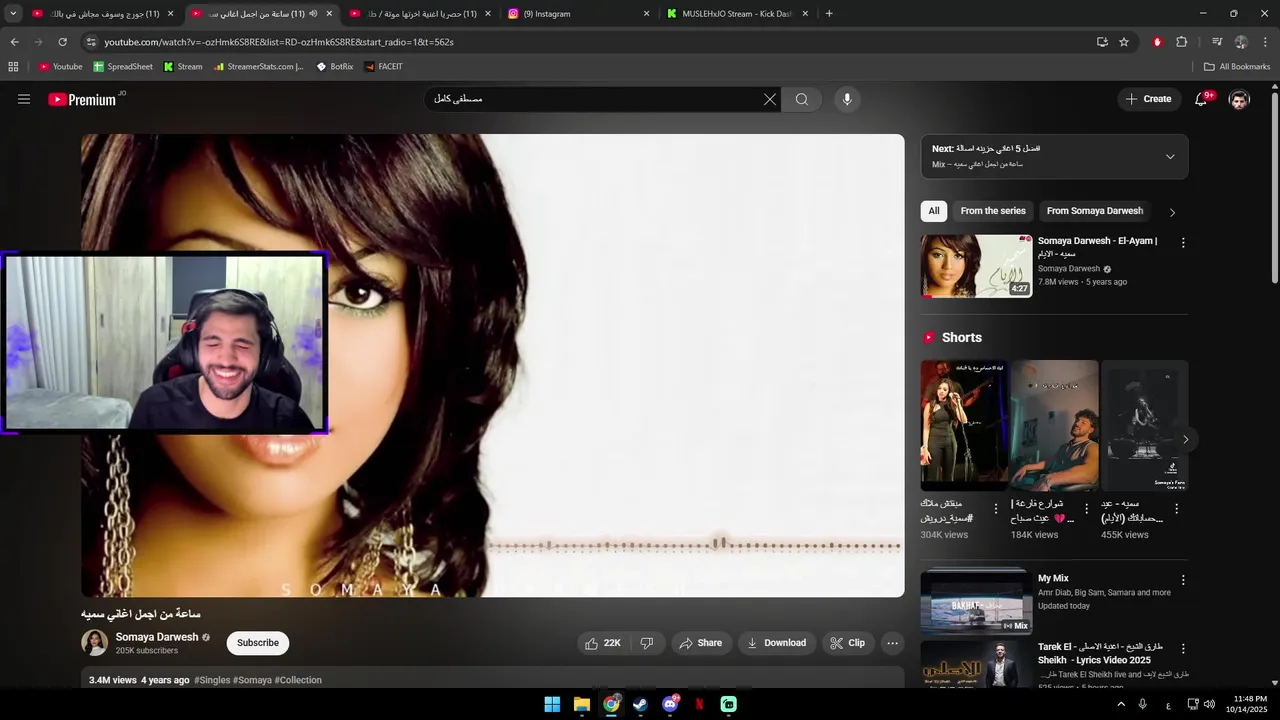Like the video with the thumbs up button
The image size is (1280, 720).
point(603,643)
